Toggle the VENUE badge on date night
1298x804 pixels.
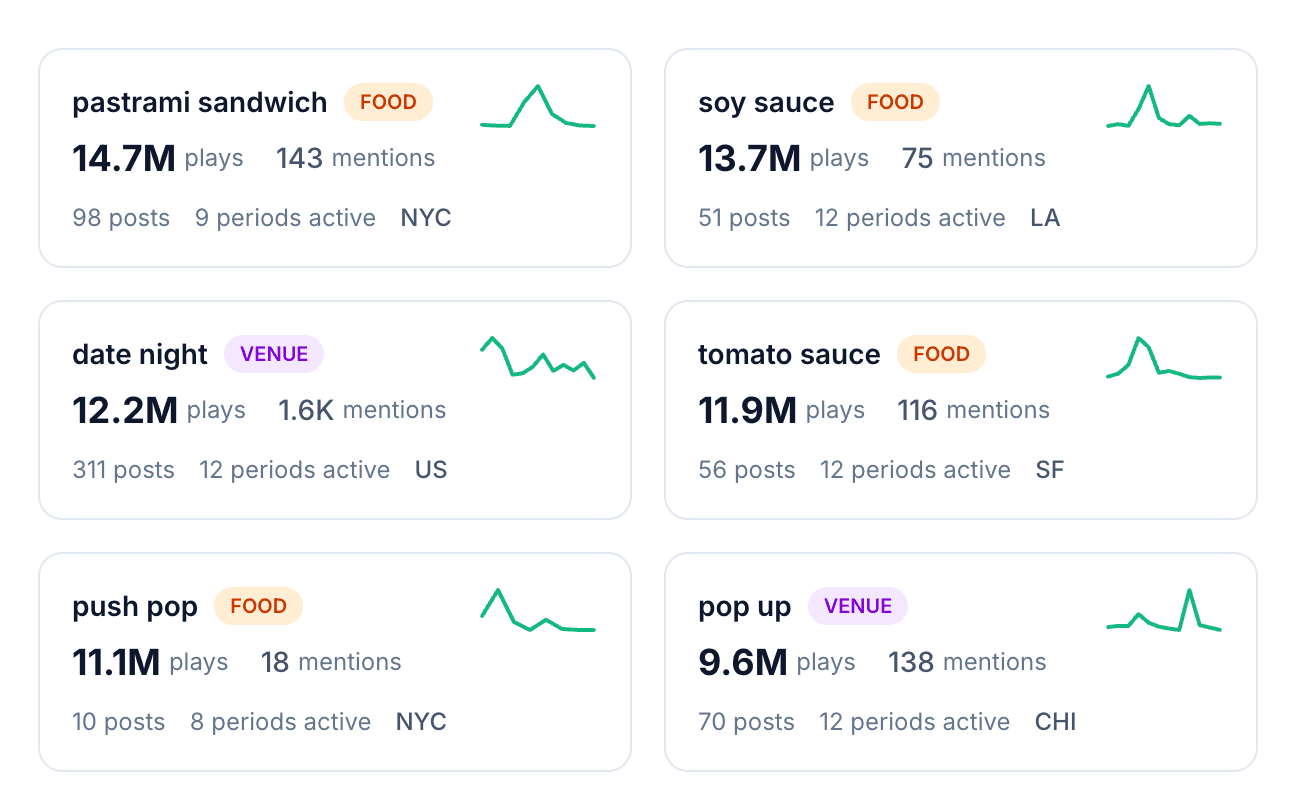(x=274, y=354)
